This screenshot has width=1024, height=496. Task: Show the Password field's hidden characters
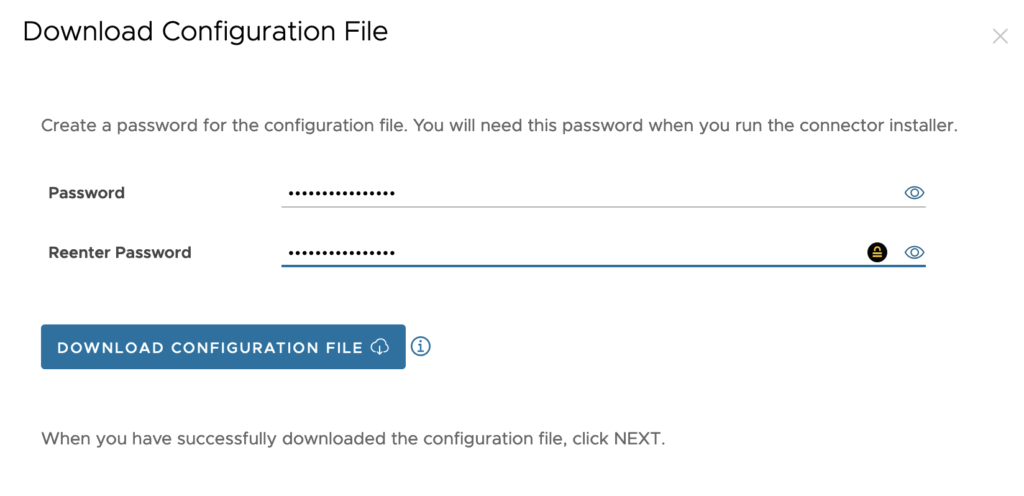pyautogui.click(x=914, y=193)
